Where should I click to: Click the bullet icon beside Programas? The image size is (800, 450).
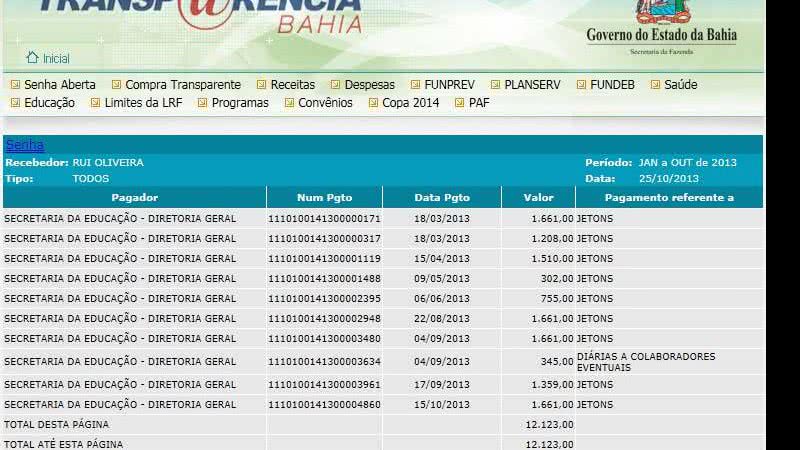coord(203,103)
